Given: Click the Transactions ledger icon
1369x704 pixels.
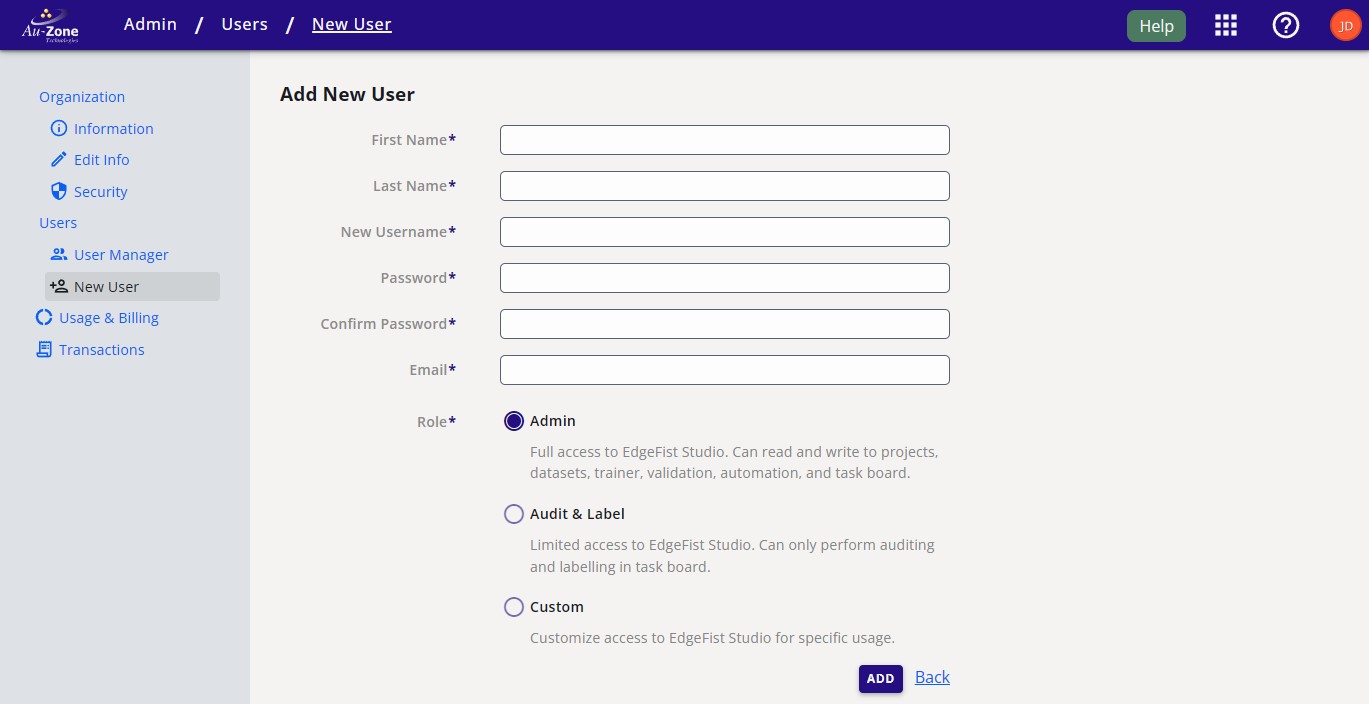Looking at the screenshot, I should (x=43, y=349).
